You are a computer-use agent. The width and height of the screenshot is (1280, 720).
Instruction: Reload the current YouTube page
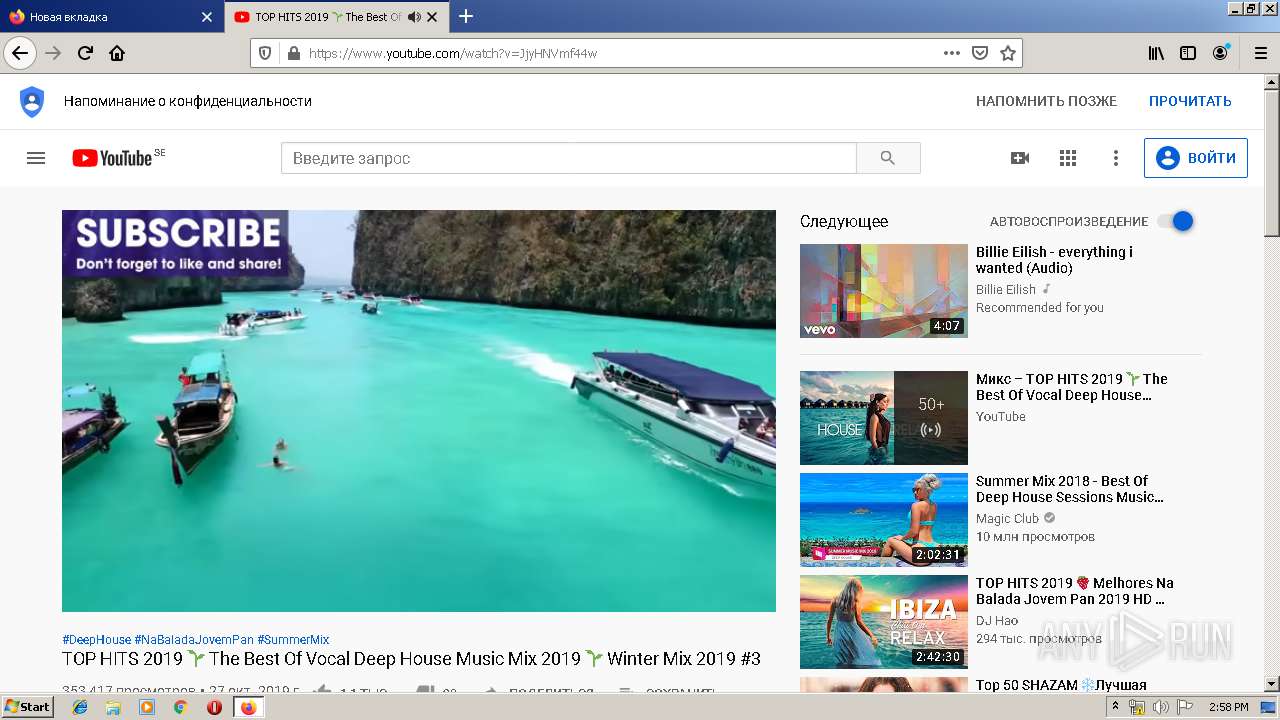tap(85, 53)
